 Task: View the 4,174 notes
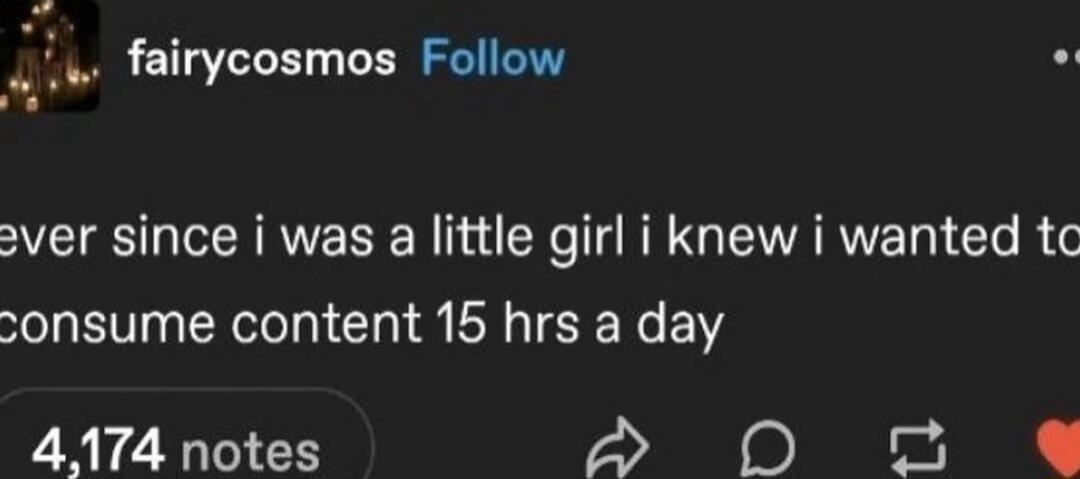[175, 450]
